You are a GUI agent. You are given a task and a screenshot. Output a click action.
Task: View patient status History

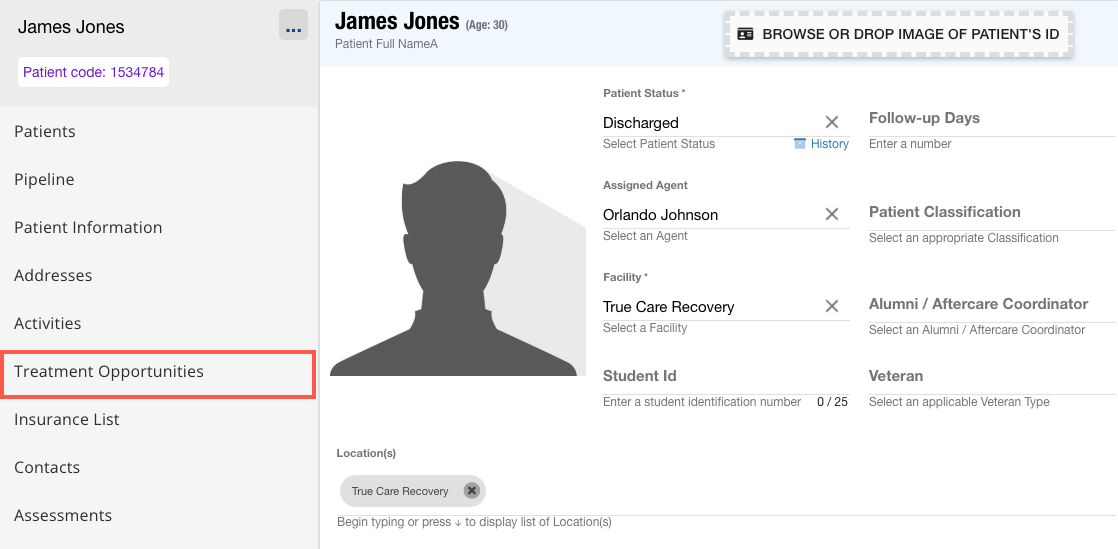click(x=821, y=144)
